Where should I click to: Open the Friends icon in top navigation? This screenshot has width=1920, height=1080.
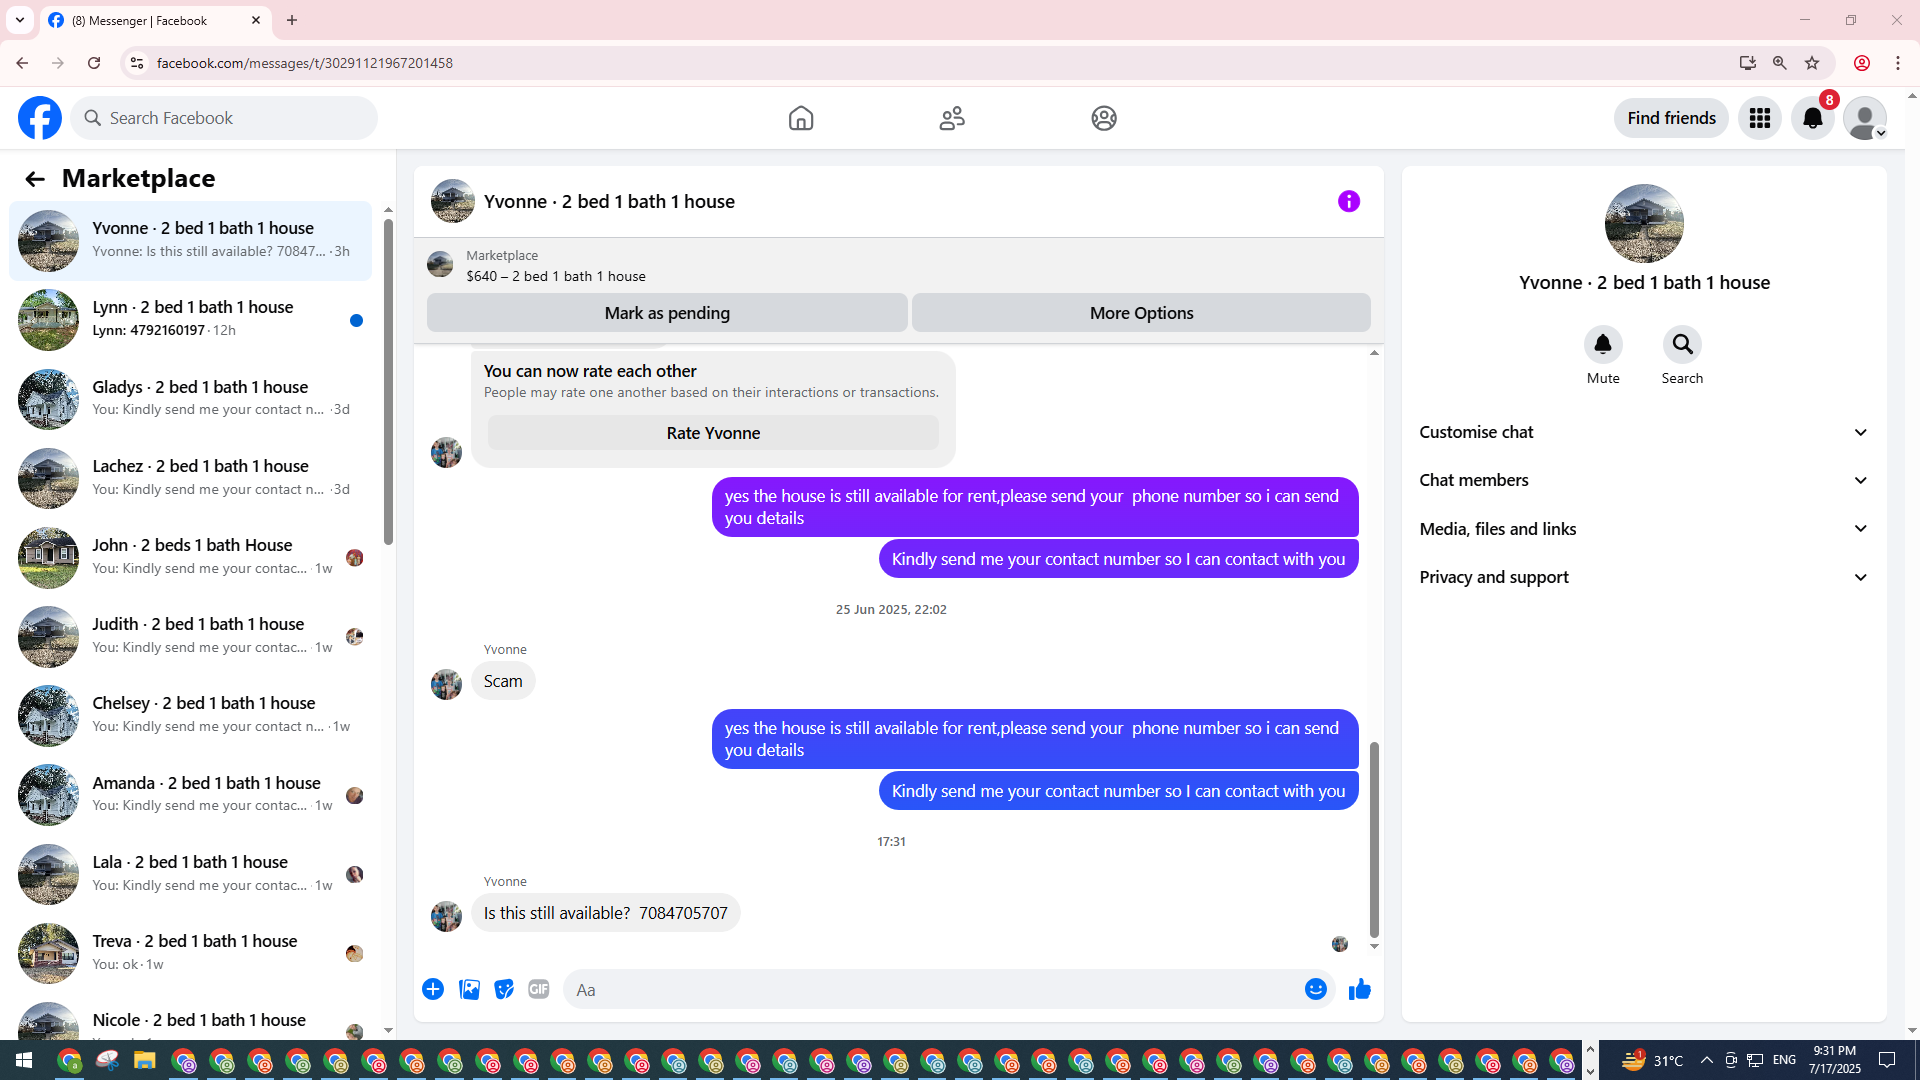coord(952,118)
